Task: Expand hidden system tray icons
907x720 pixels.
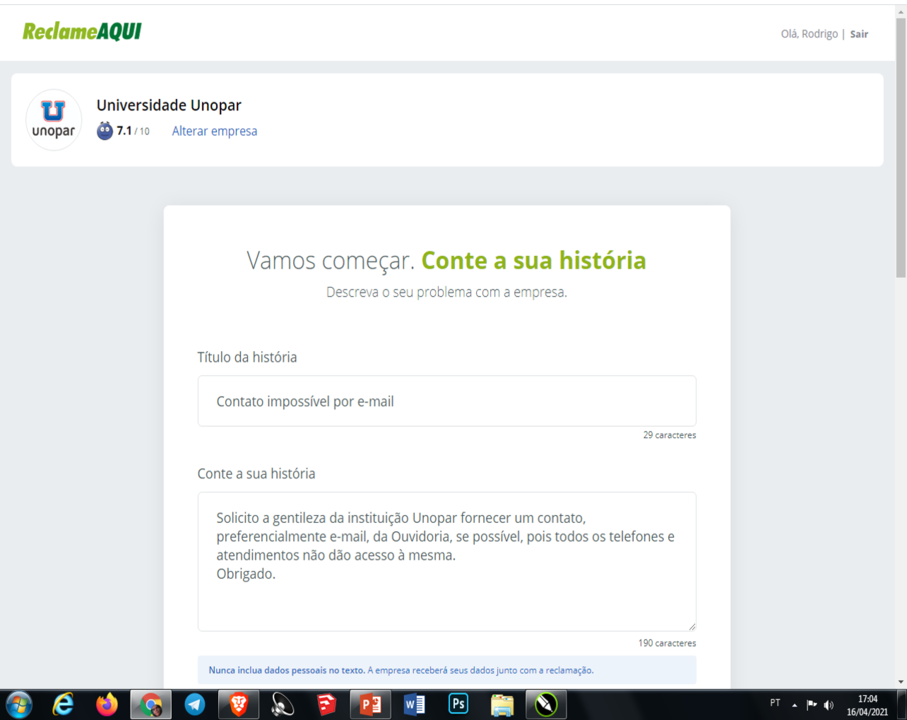Action: [797, 705]
